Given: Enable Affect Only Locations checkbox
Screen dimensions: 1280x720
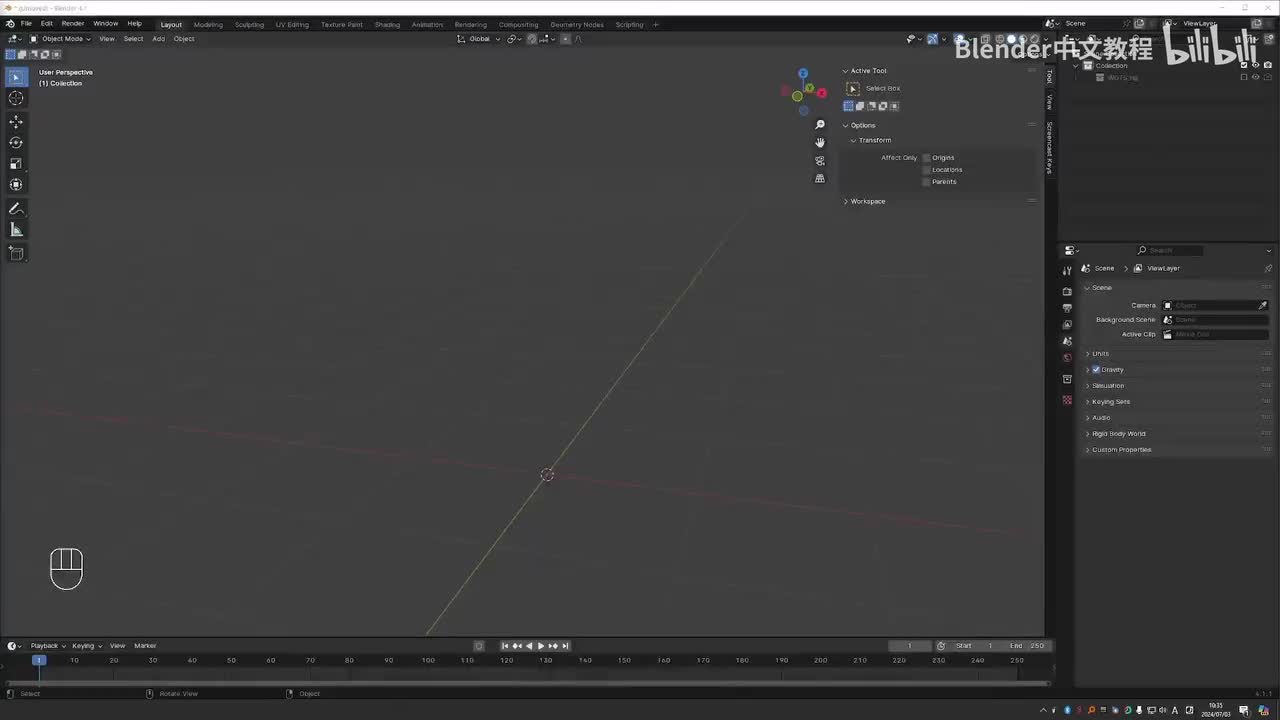Looking at the screenshot, I should 926,169.
